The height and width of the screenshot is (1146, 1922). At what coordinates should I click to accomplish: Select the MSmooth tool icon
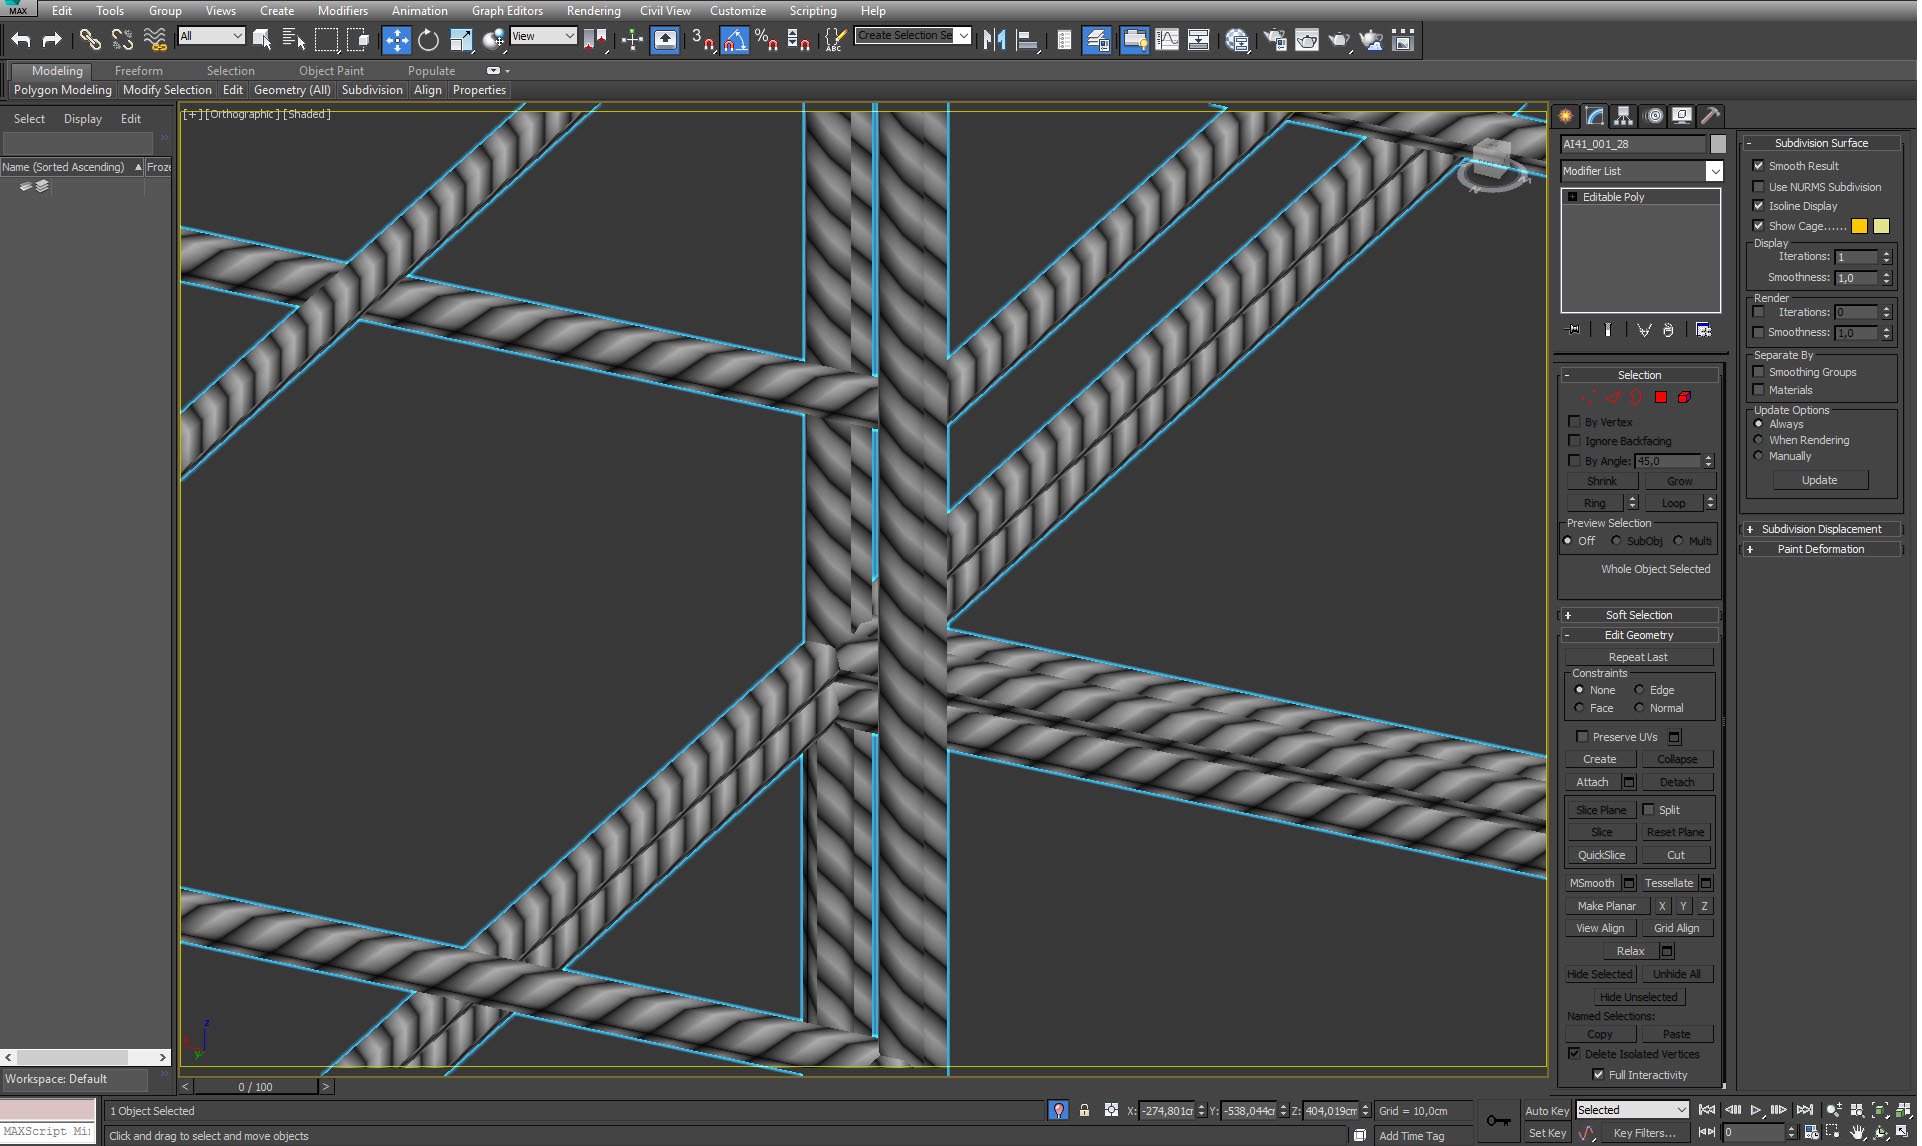coord(1591,883)
